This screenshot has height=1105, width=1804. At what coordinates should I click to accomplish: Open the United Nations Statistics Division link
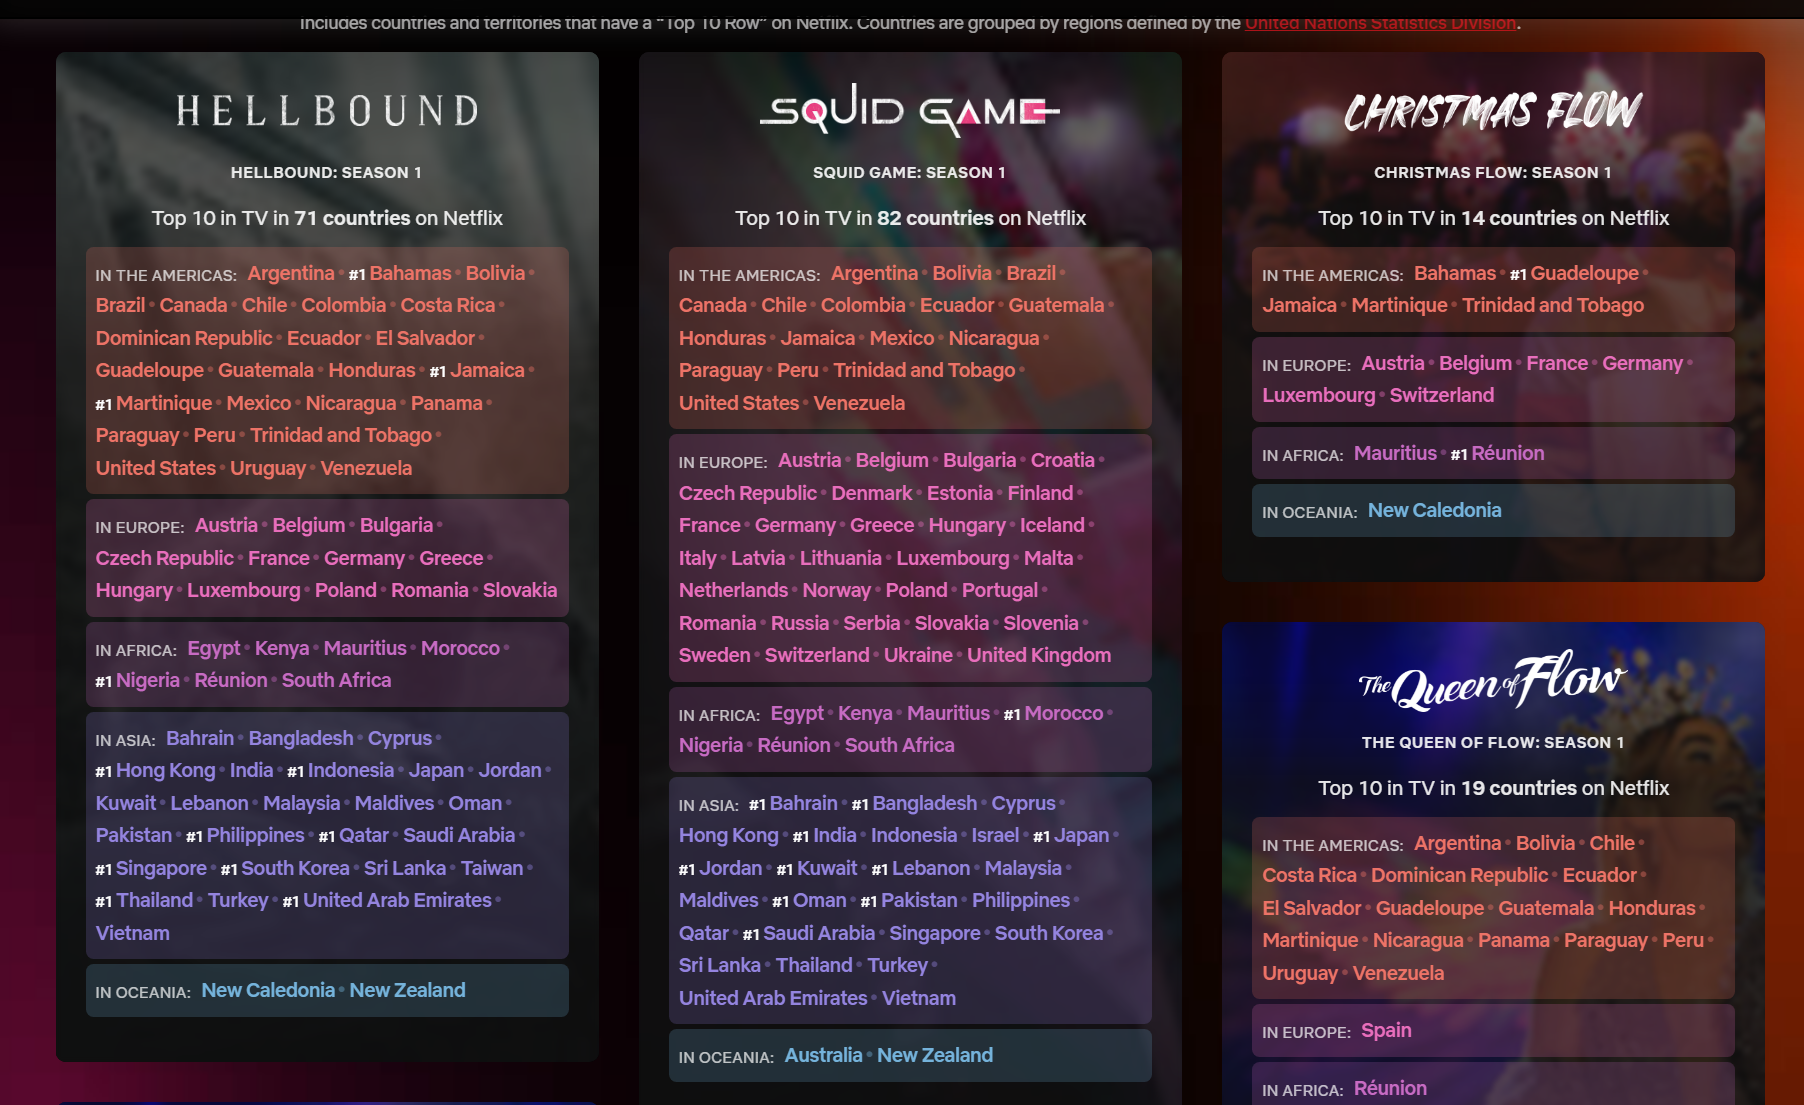click(1380, 22)
